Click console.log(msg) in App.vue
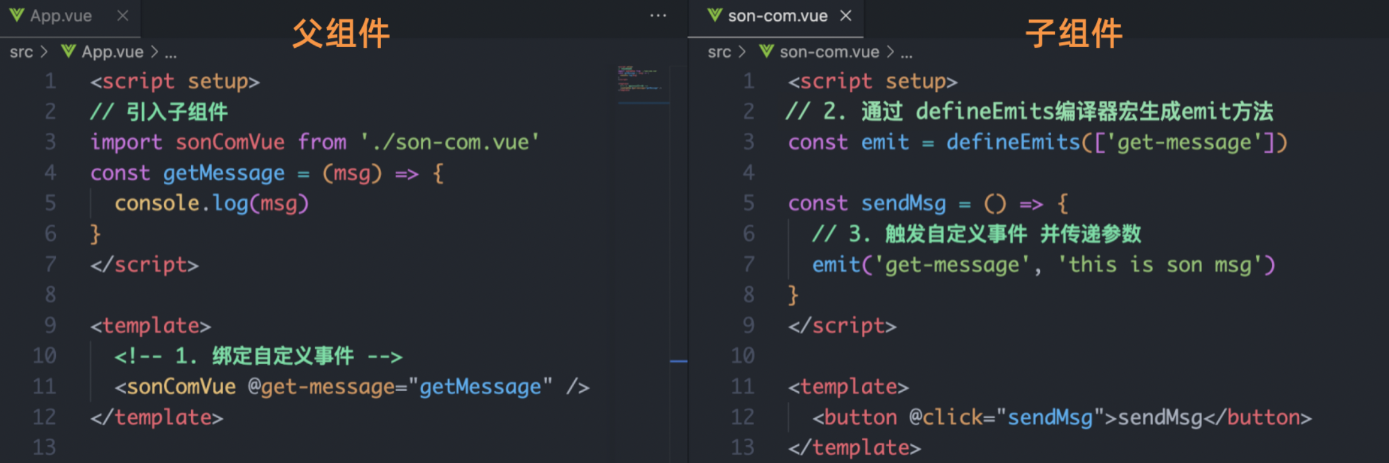The width and height of the screenshot is (1389, 463). click(212, 204)
